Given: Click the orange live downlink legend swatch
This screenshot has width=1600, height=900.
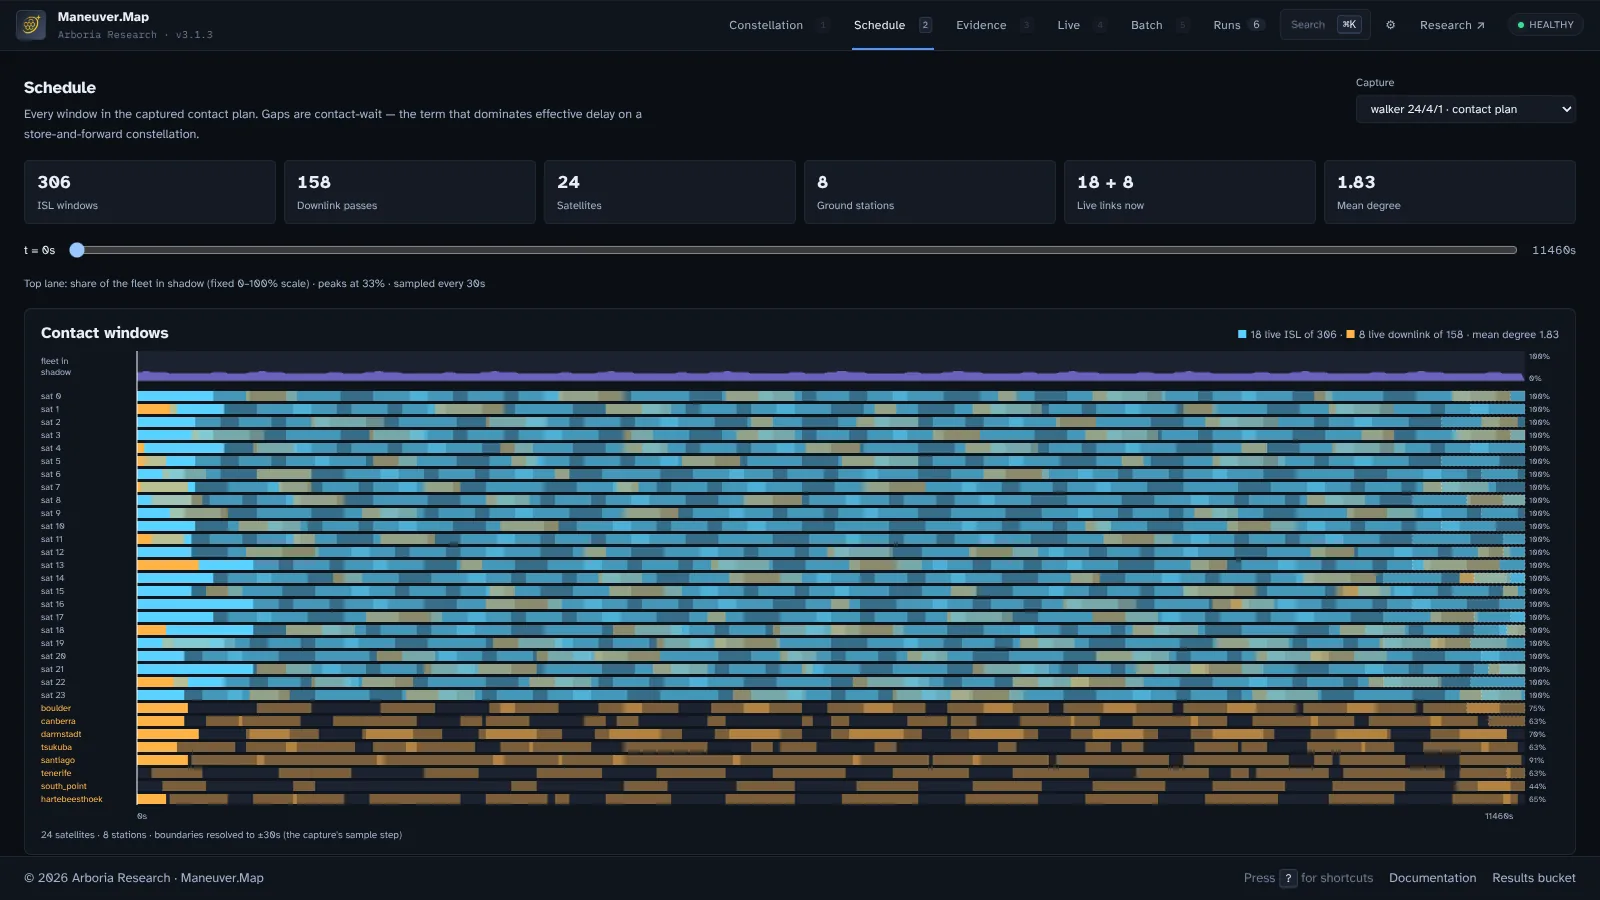Looking at the screenshot, I should click(1350, 335).
